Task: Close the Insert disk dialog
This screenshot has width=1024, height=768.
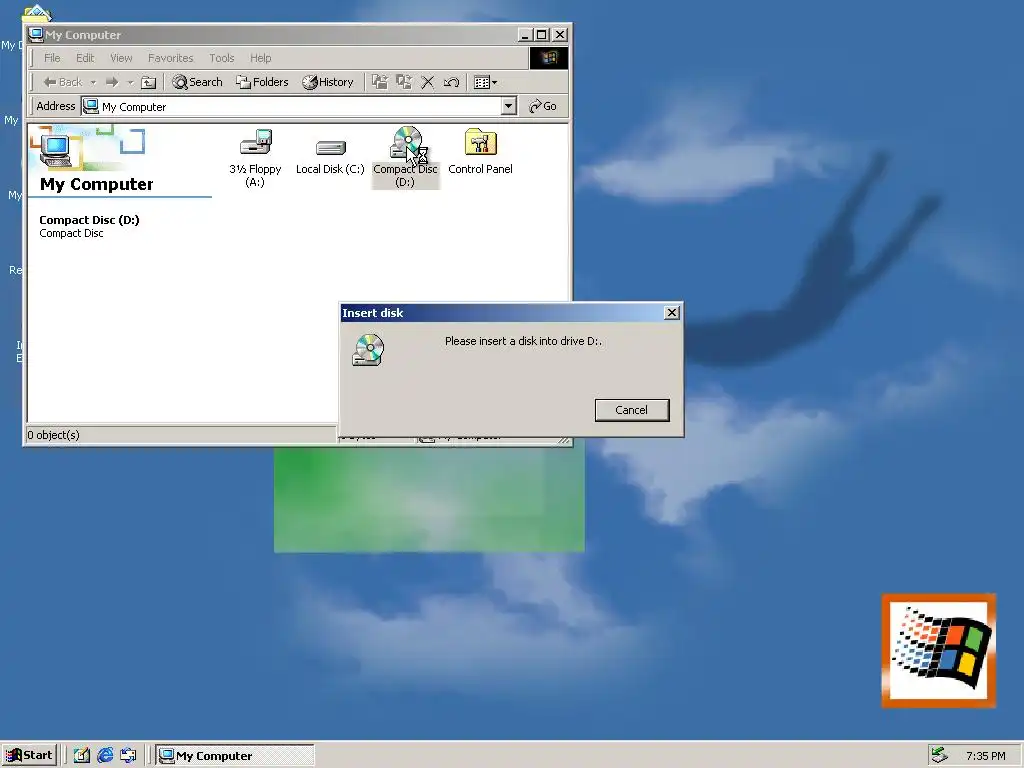Action: (671, 313)
